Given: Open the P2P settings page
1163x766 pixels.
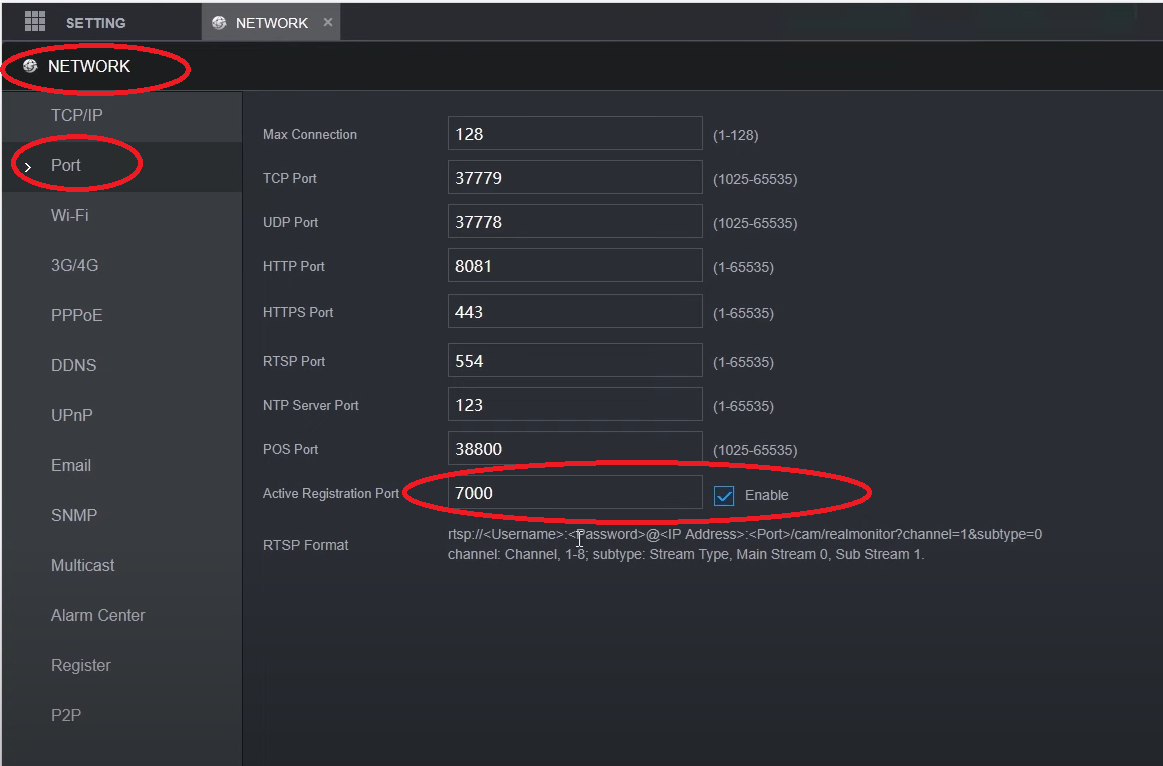Looking at the screenshot, I should pos(65,716).
